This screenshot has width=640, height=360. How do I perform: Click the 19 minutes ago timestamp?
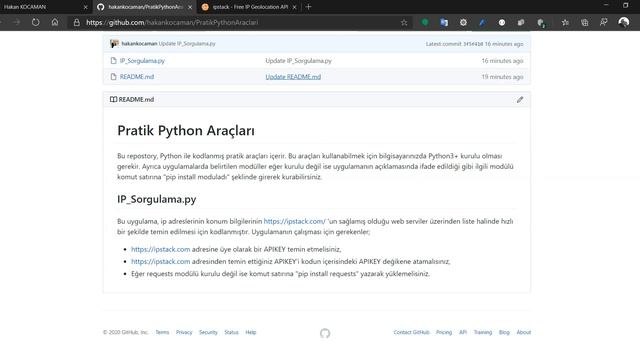pyautogui.click(x=502, y=77)
